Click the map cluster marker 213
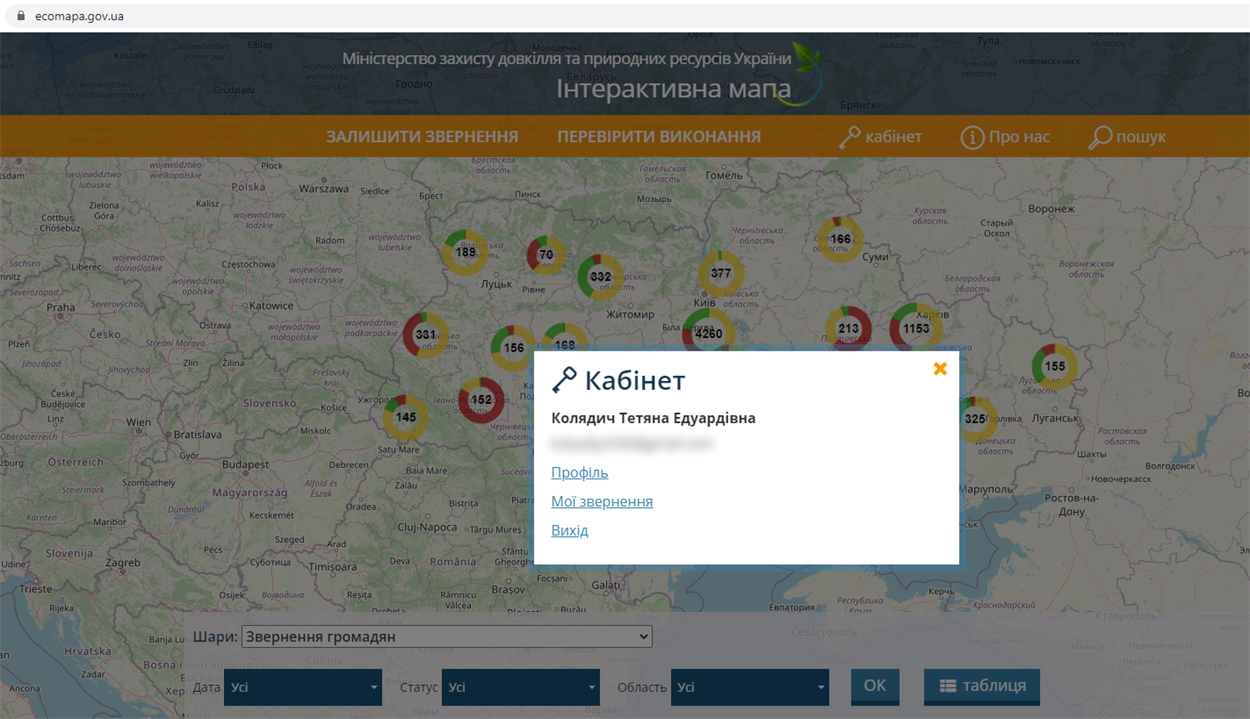Screen dimensions: 1250x719 coord(849,329)
